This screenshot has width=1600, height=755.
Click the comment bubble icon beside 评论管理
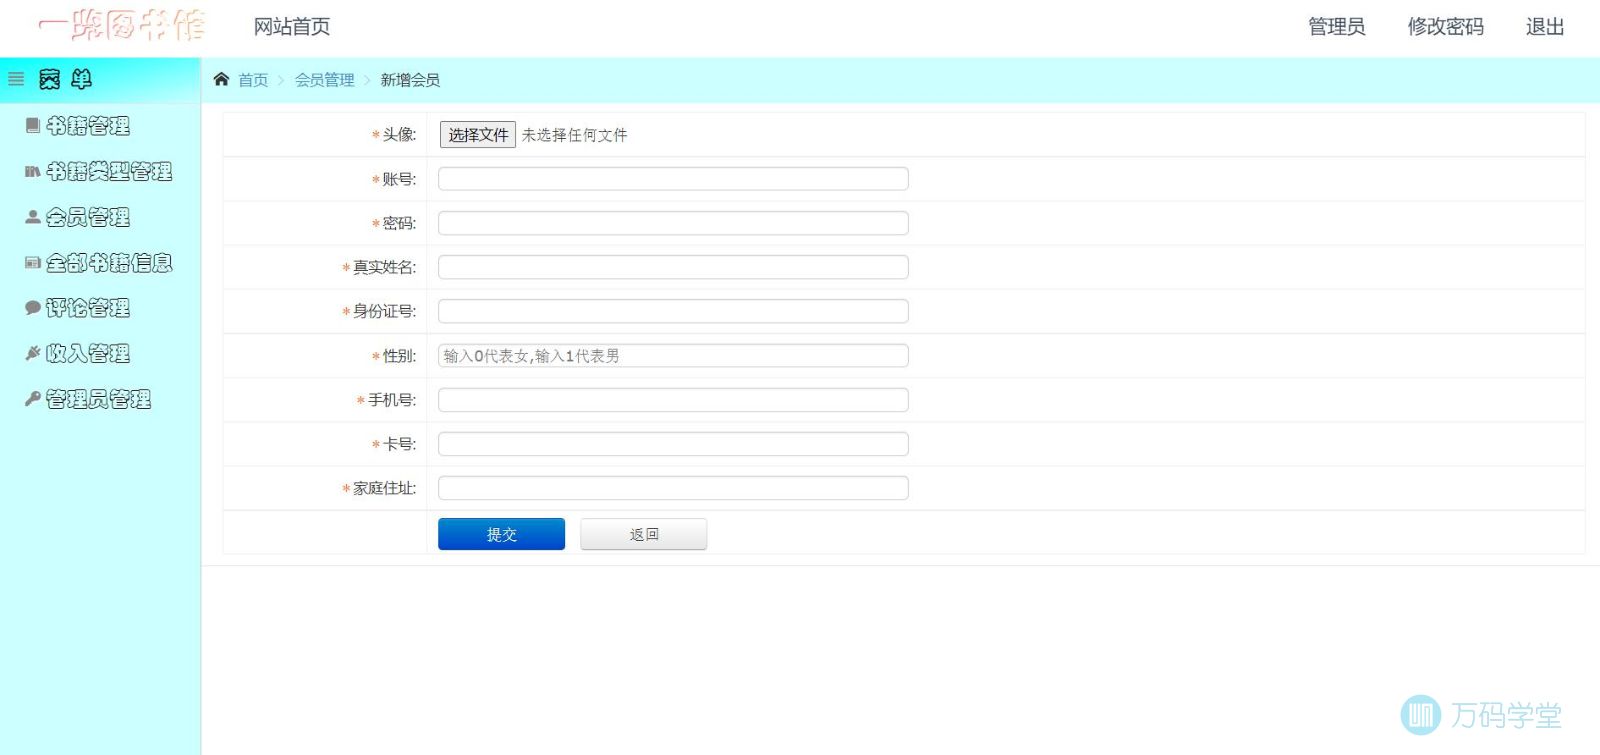(x=33, y=307)
